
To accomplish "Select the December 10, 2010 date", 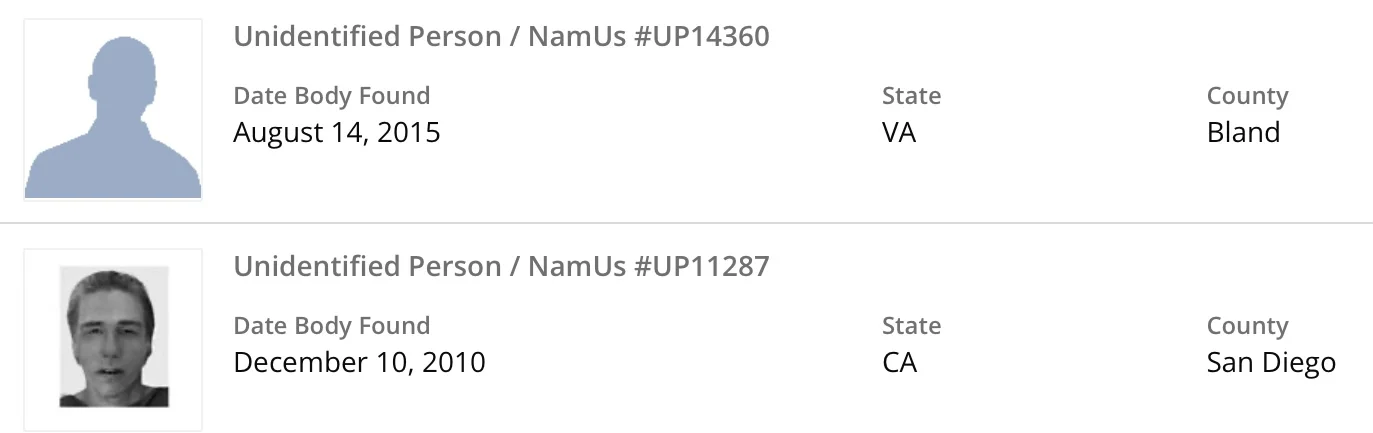I will pos(359,362).
